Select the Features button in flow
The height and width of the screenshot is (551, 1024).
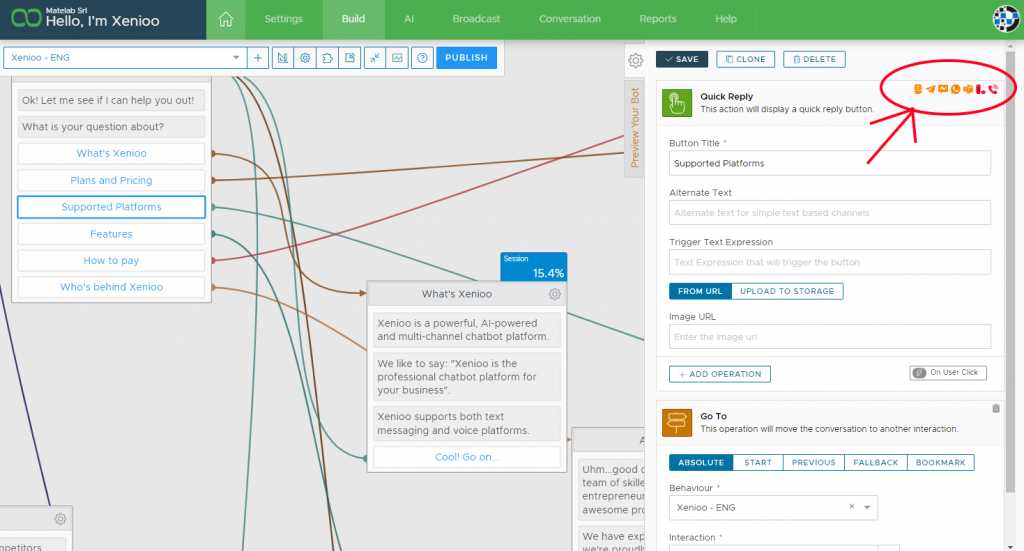pos(111,234)
